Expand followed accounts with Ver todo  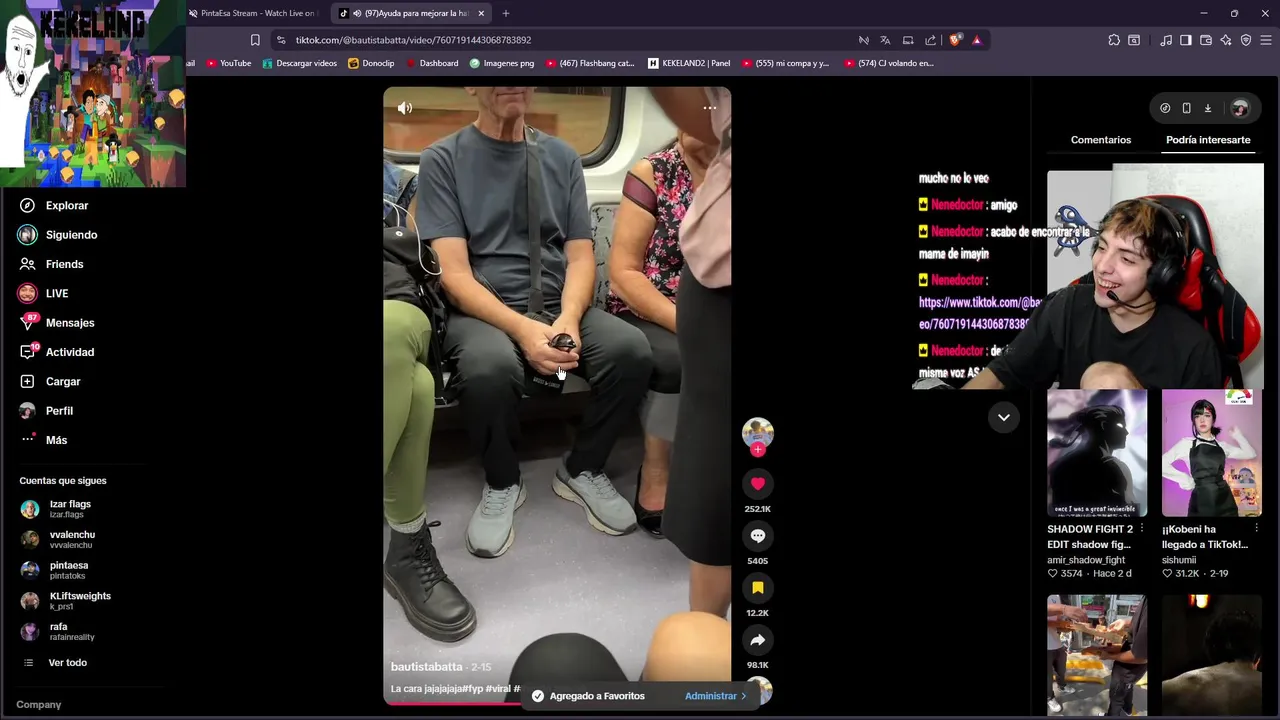(x=67, y=662)
